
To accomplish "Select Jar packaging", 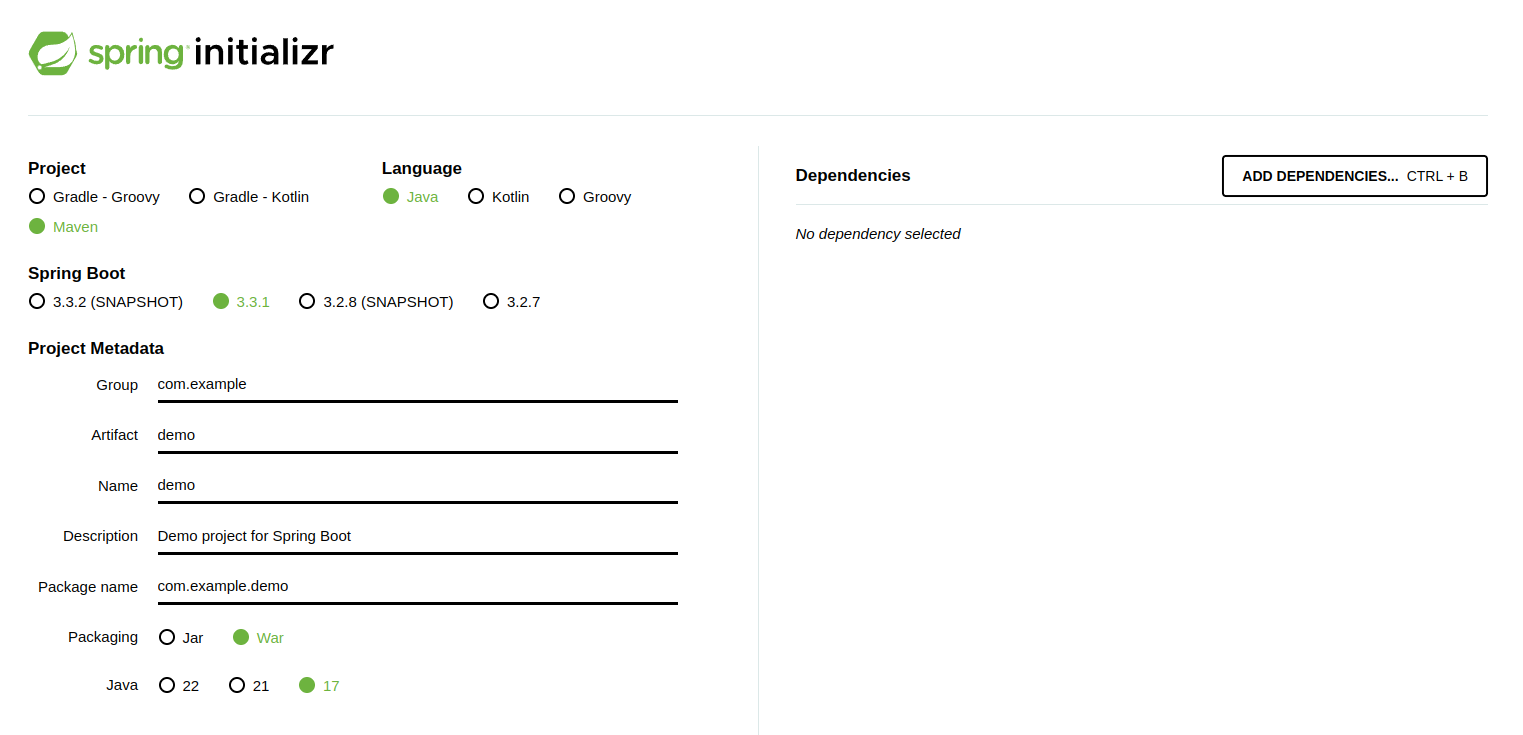I will pos(182,638).
